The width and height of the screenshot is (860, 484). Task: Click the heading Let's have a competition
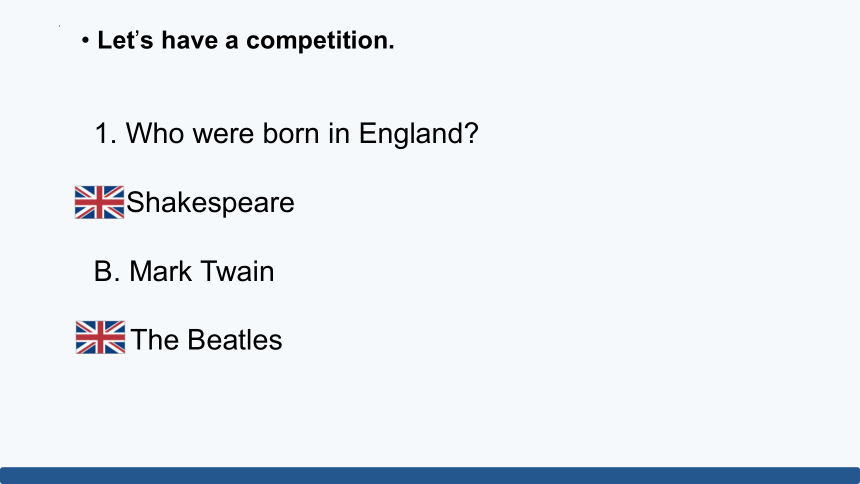pyautogui.click(x=246, y=41)
